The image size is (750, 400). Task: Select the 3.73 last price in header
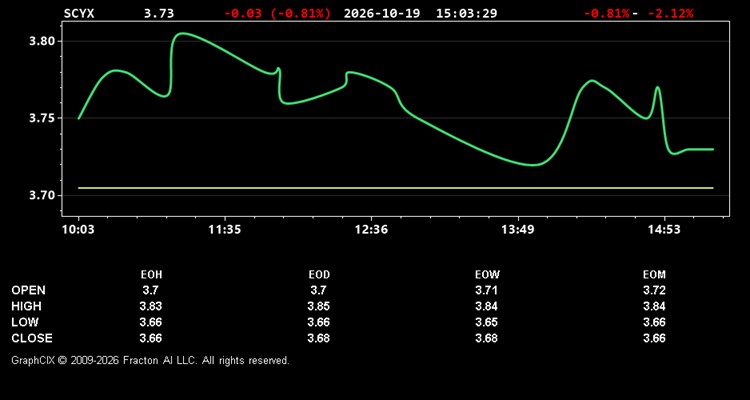coord(159,13)
